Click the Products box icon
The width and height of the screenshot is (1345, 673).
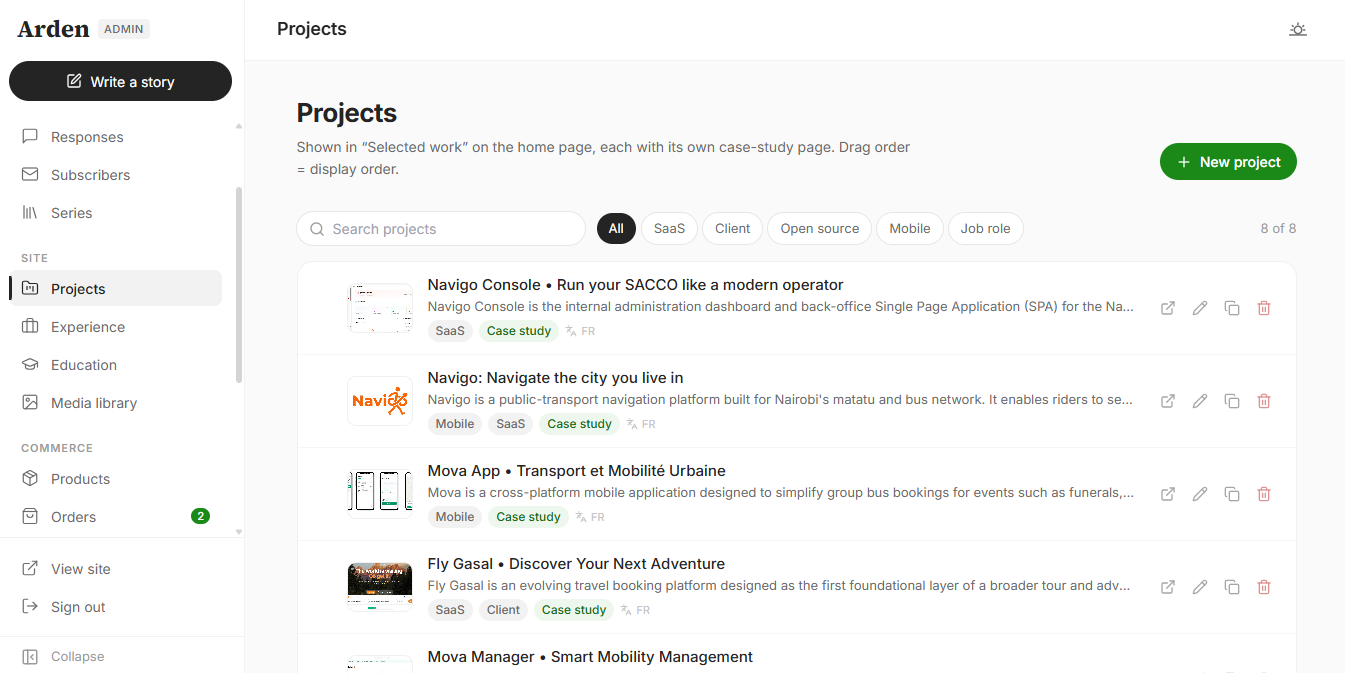(30, 478)
